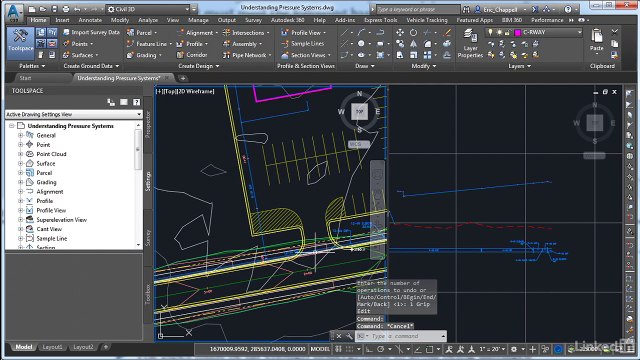Switch to the Start document tab

click(26, 78)
